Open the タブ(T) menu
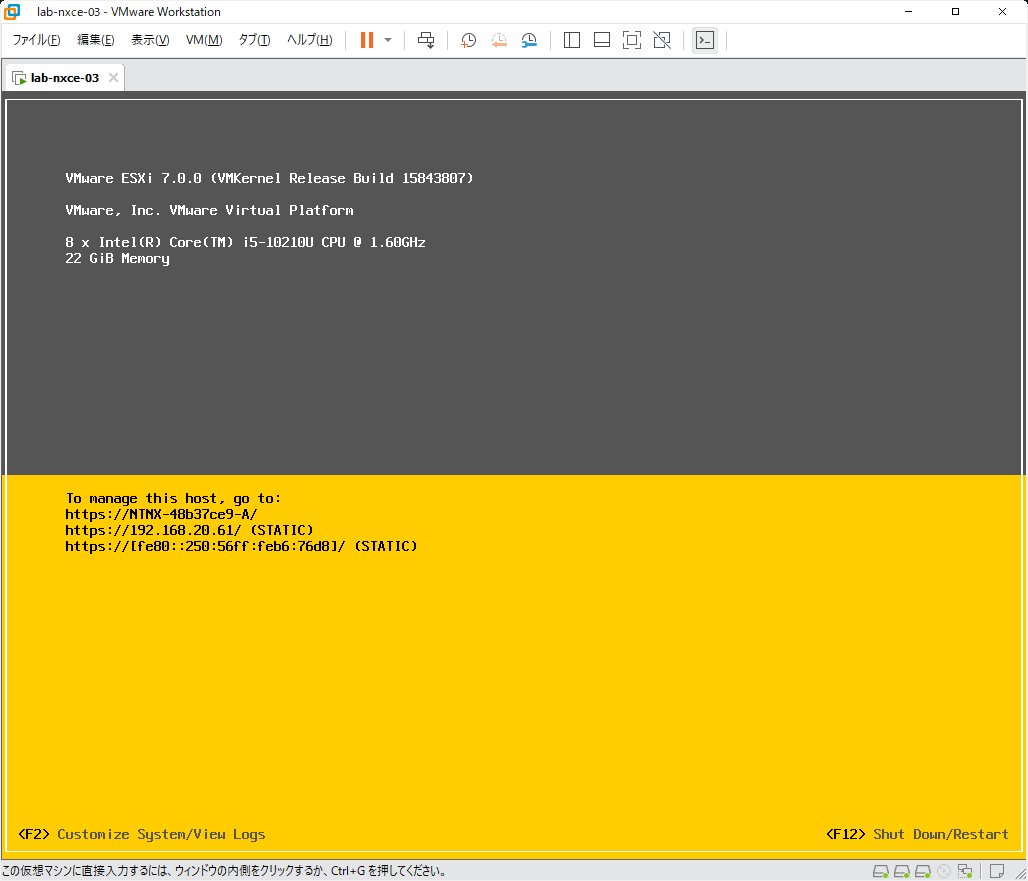Screen dimensions: 1028x881 [x=254, y=40]
